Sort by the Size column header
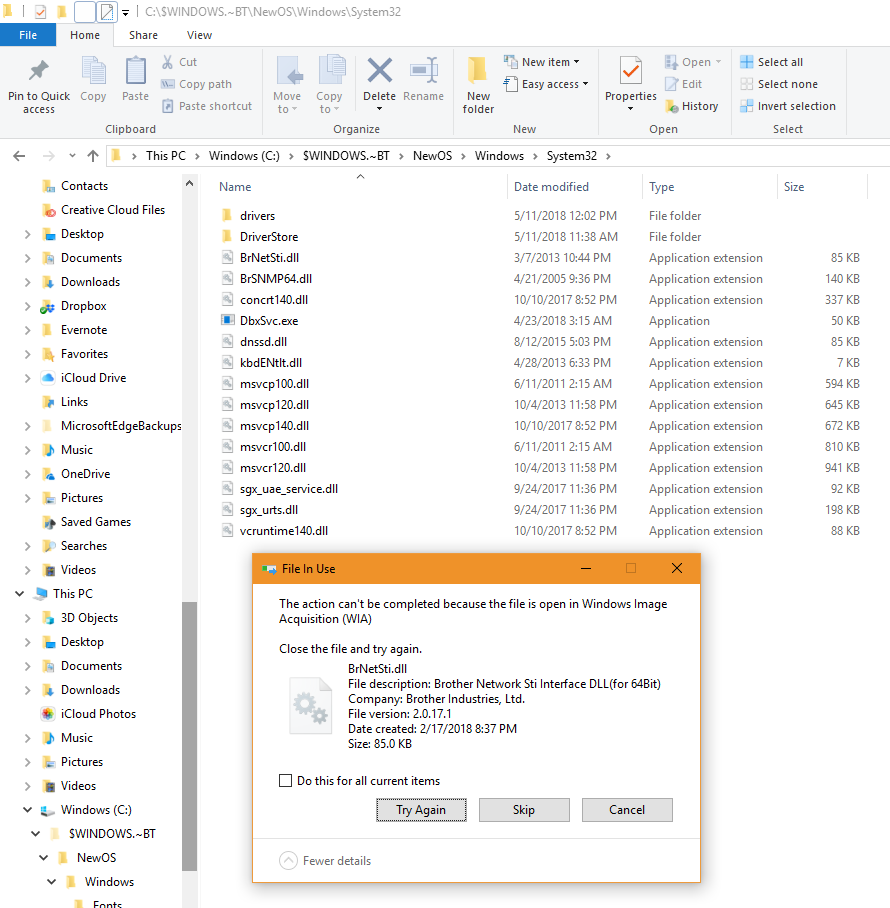 point(794,186)
